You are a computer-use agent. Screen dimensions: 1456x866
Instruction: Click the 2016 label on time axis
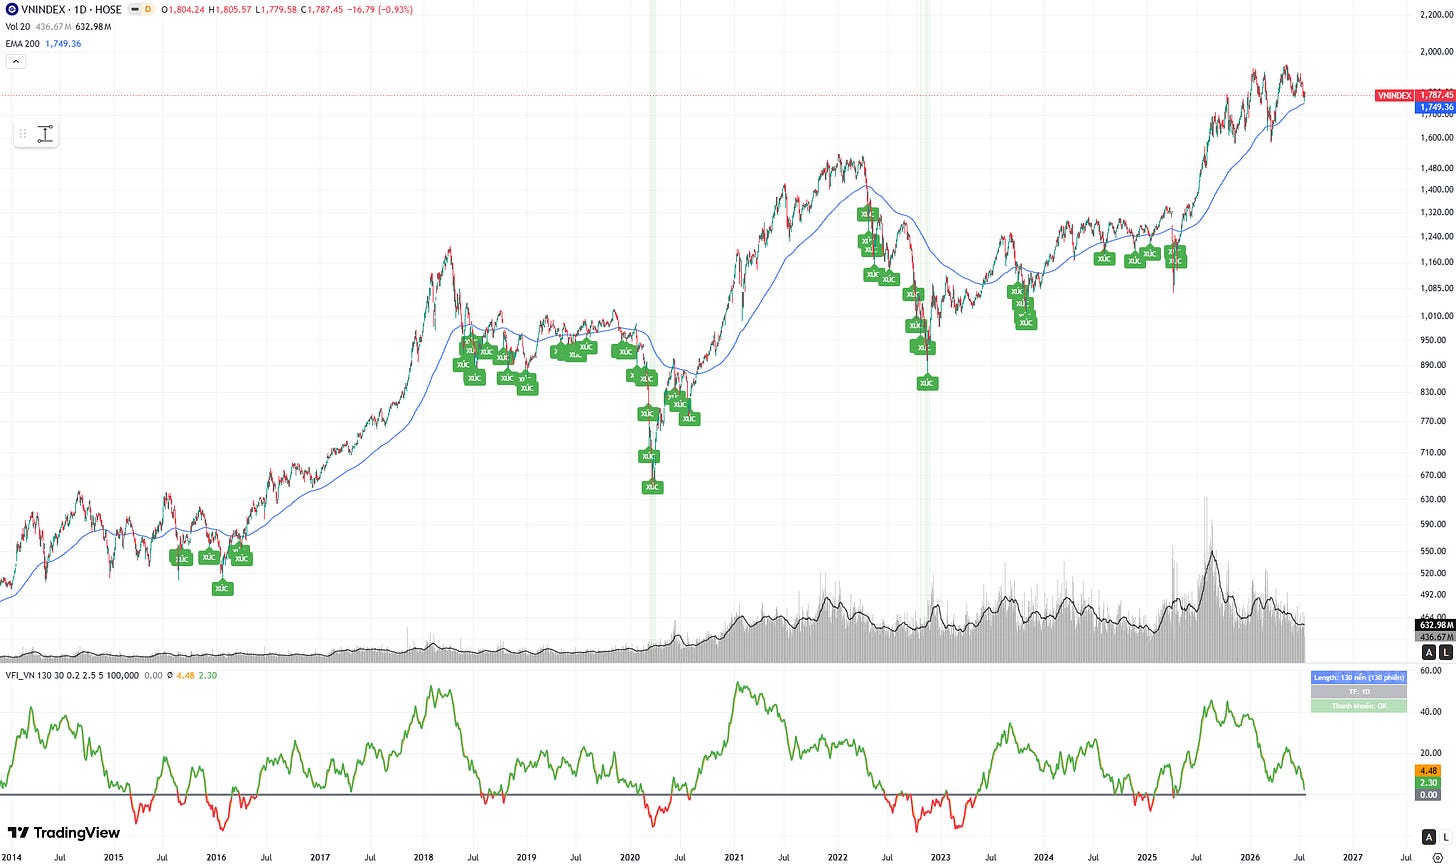216,857
